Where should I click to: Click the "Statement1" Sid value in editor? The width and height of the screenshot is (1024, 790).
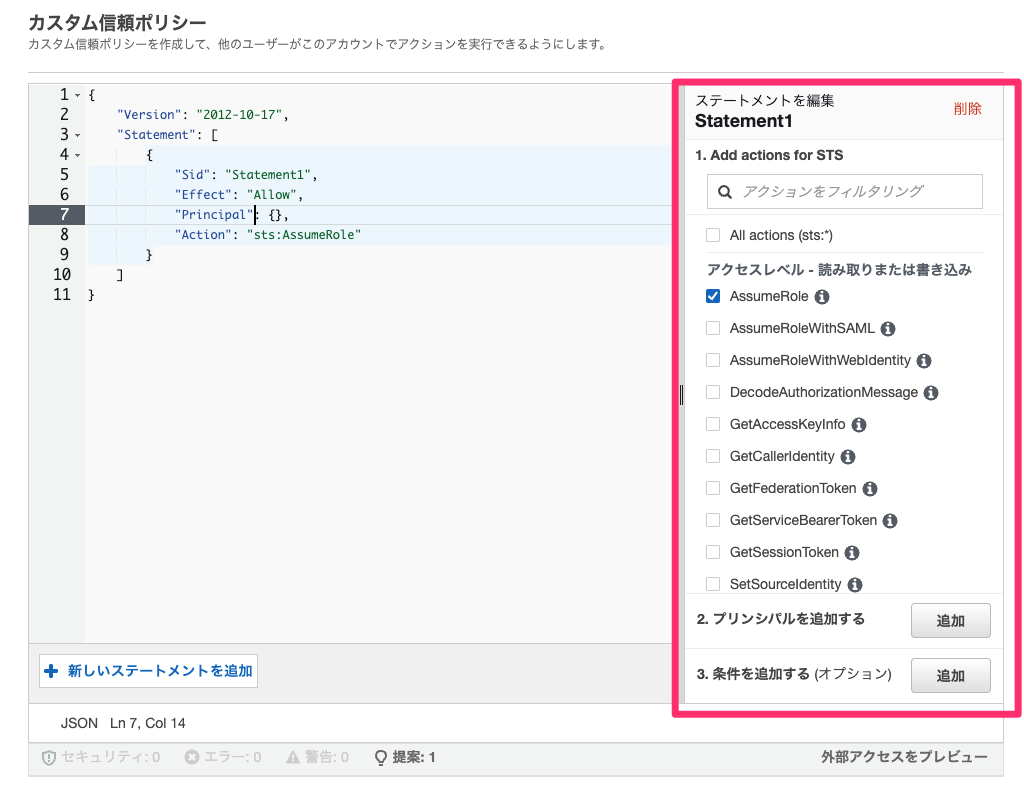point(268,175)
